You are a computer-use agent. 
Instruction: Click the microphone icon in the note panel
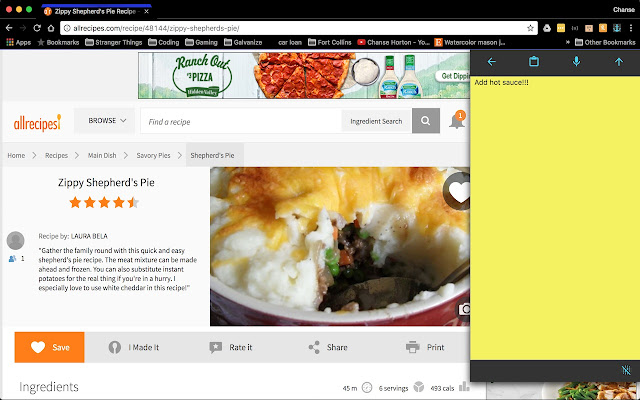(x=576, y=62)
